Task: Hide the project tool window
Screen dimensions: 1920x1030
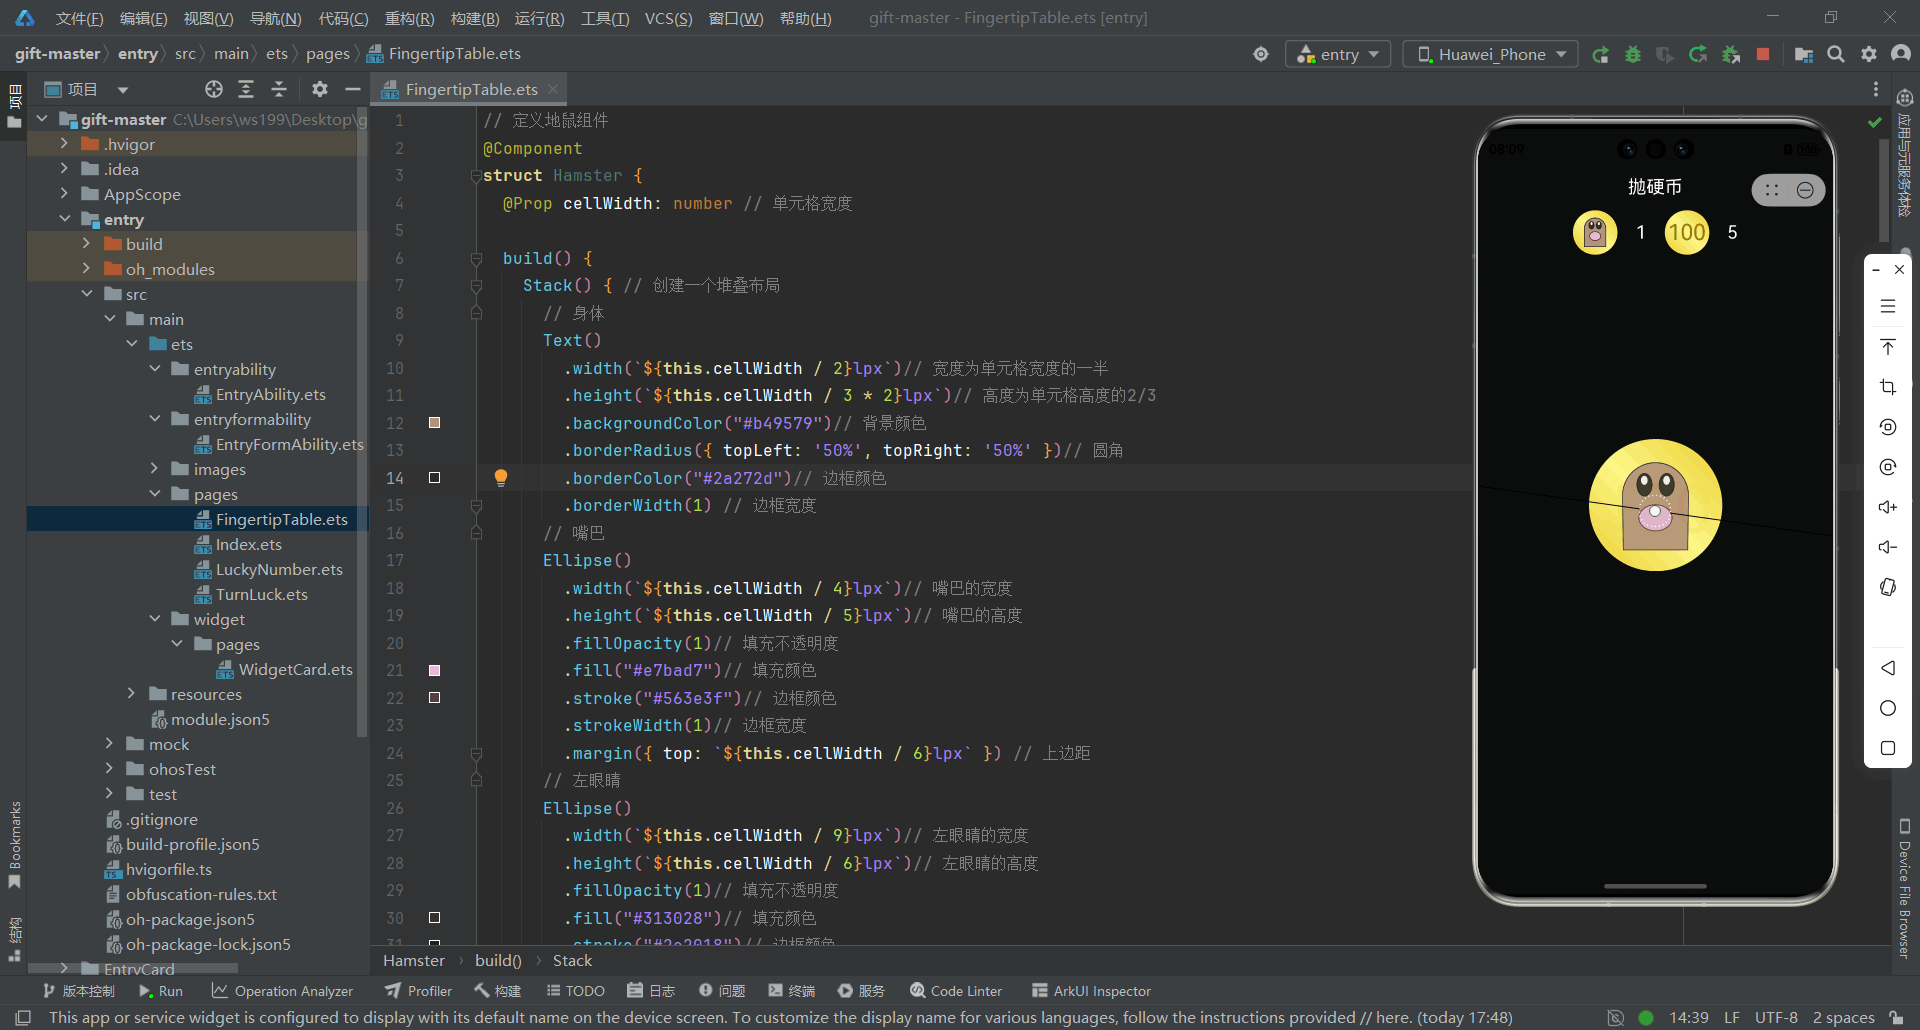Action: click(x=352, y=89)
